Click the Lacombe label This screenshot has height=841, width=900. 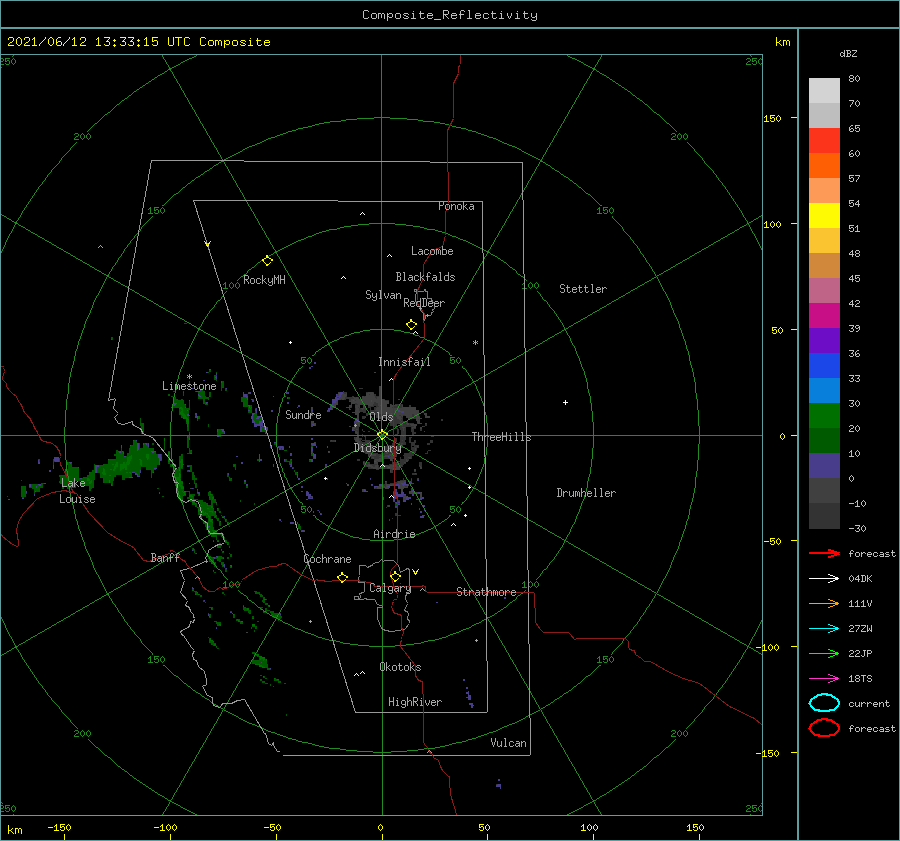tap(432, 251)
